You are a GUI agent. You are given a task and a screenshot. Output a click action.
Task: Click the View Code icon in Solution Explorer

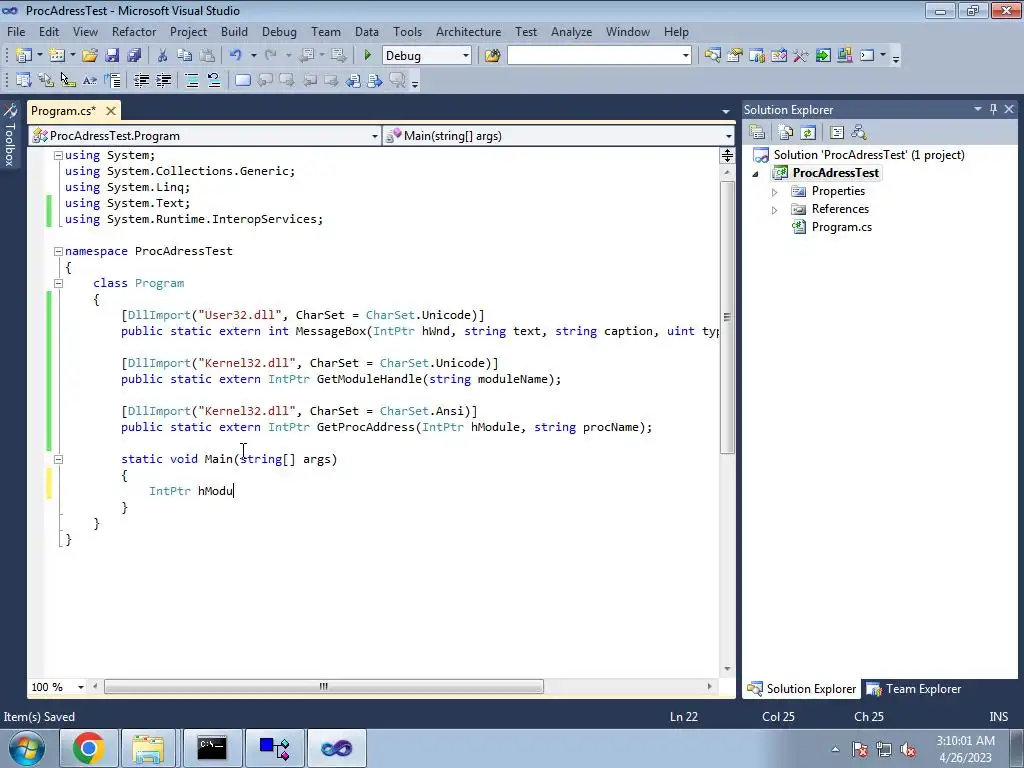tap(837, 133)
